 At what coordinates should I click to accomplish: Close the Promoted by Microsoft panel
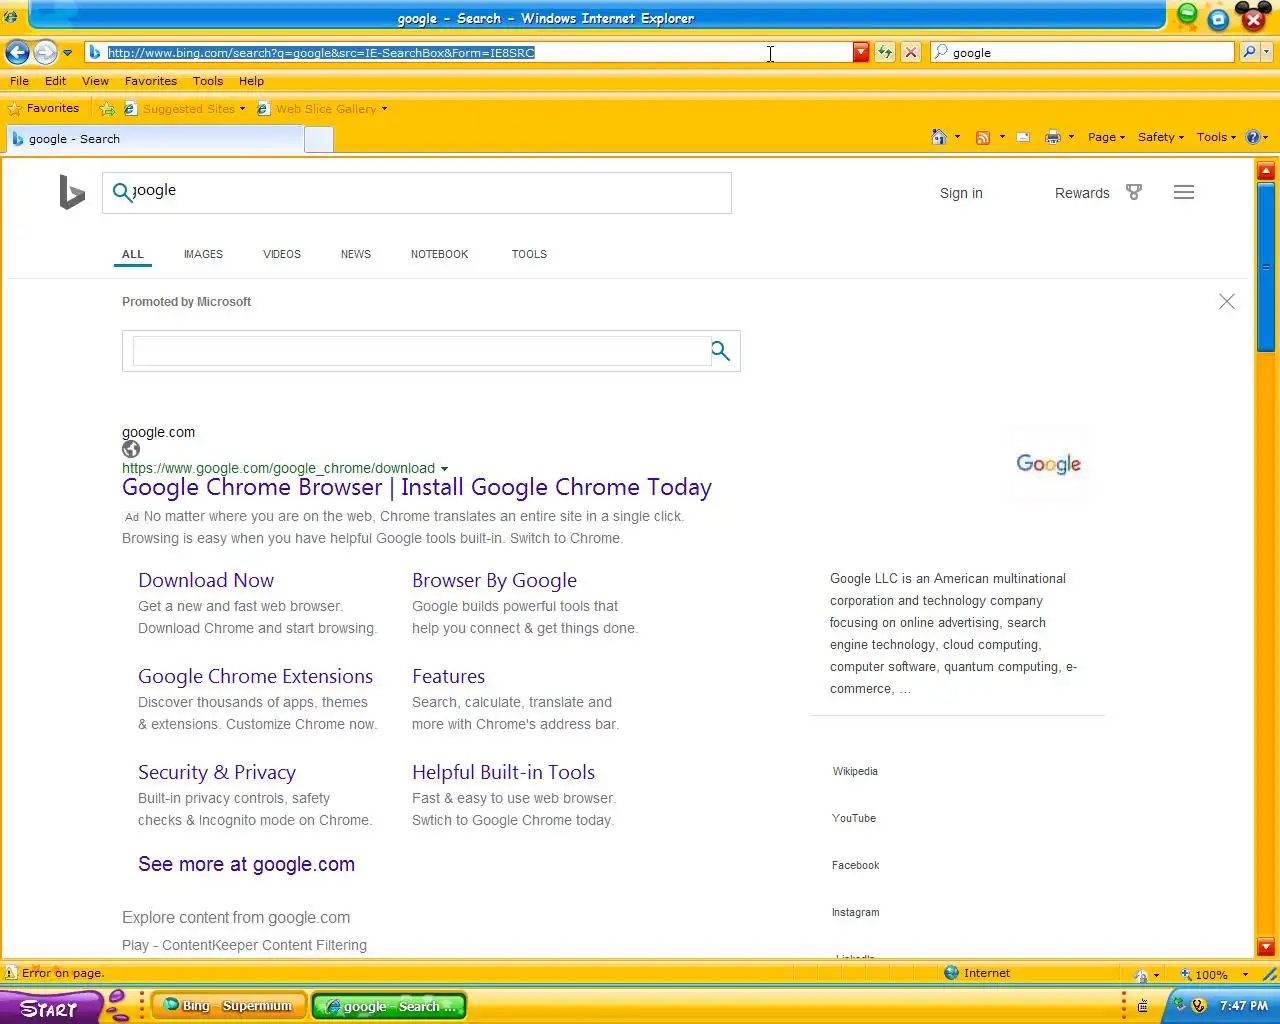coord(1227,301)
